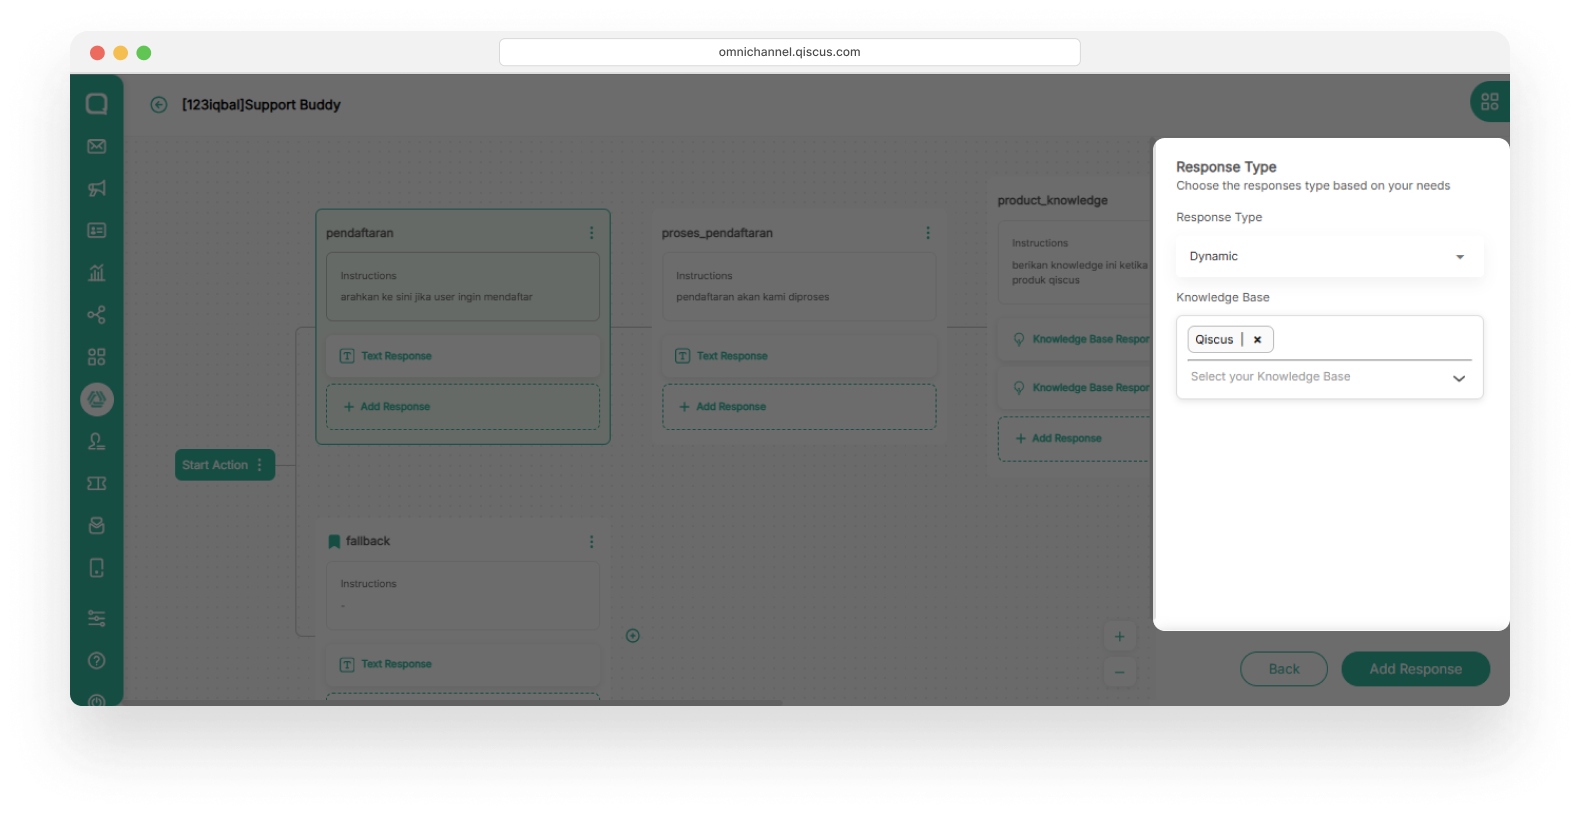Image resolution: width=1580 pixels, height=815 pixels.
Task: Click the browser address bar omnichannel.qiscus.com
Action: (789, 52)
